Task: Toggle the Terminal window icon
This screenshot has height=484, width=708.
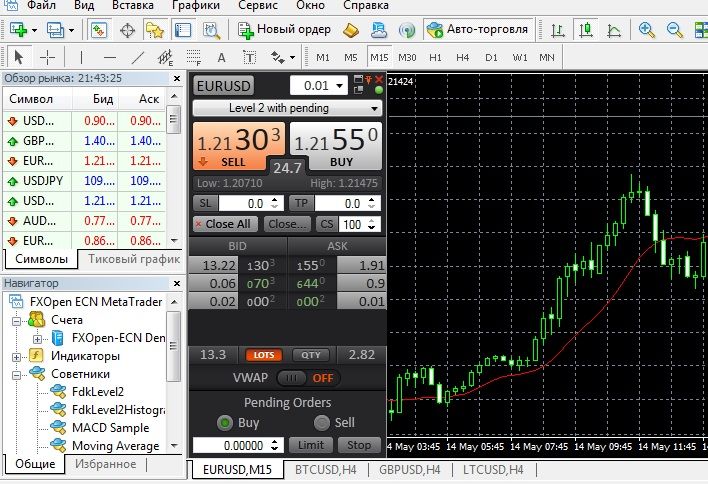Action: coord(183,30)
